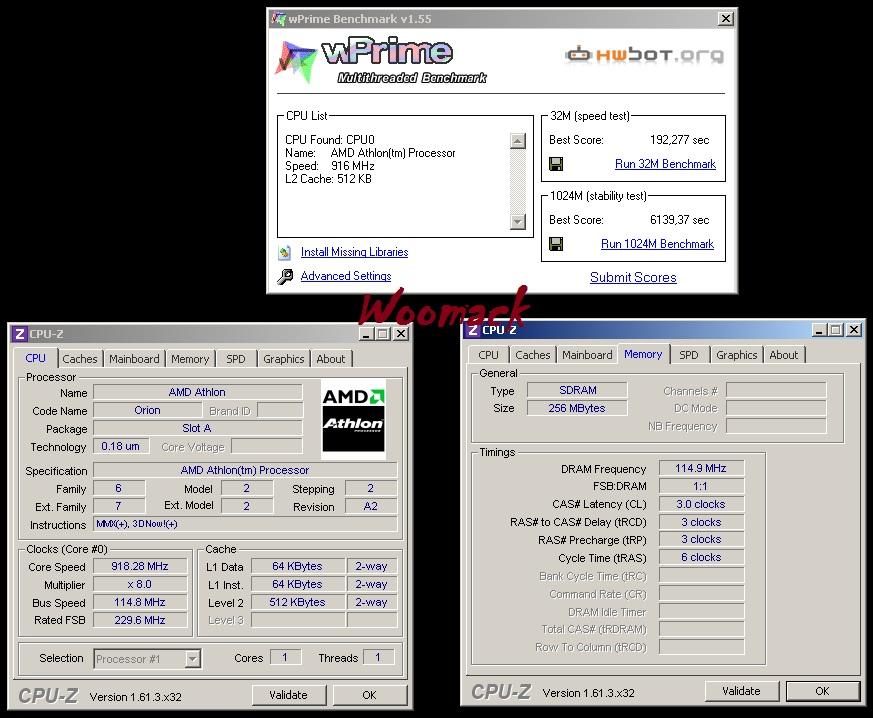
Task: Minimize the left CPU-Z window
Action: tap(366, 334)
